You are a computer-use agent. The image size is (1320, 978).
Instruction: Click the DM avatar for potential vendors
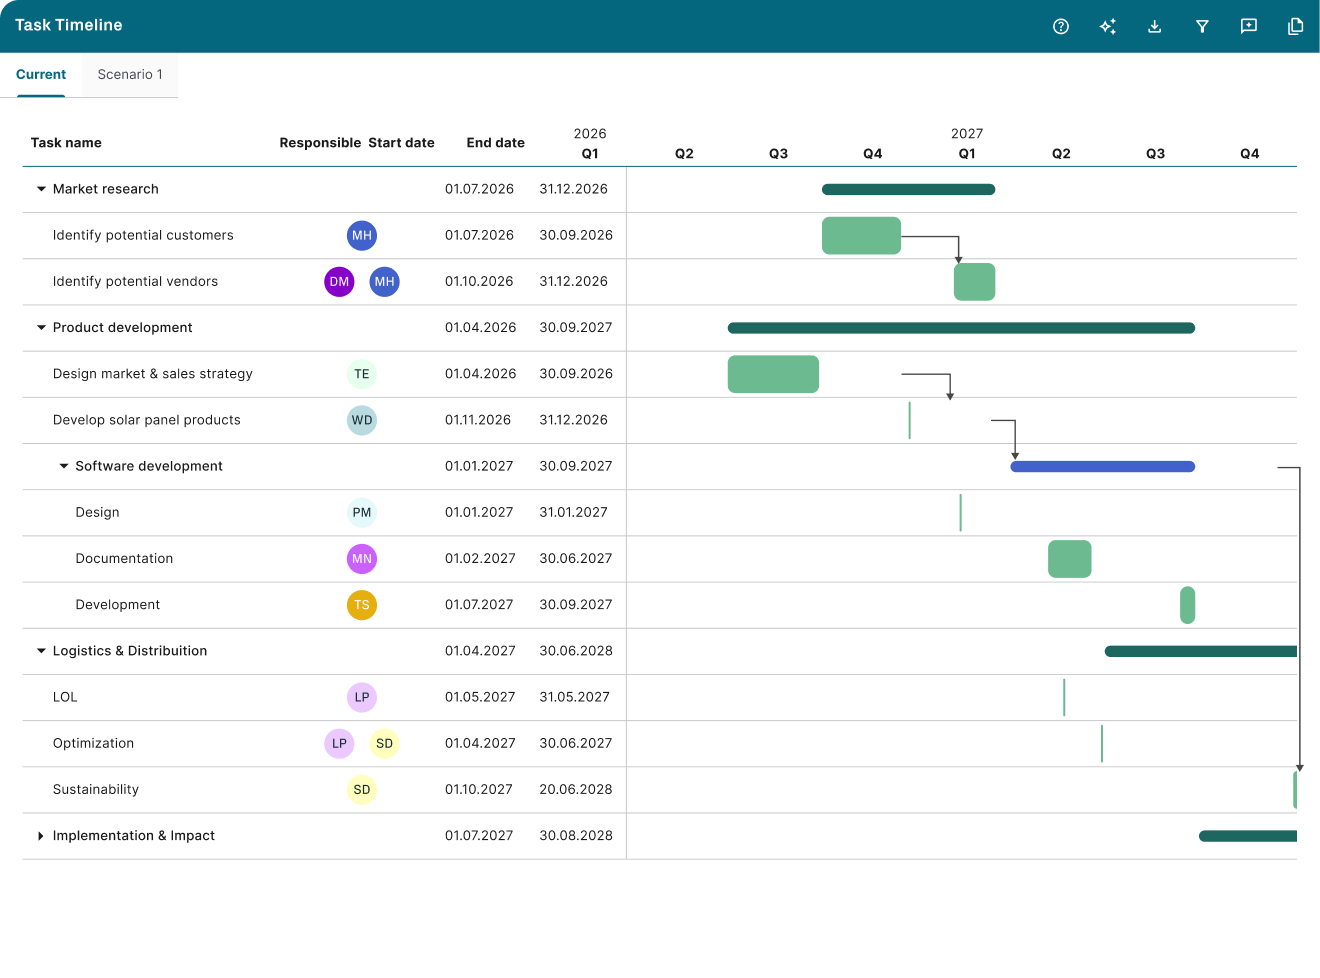[x=339, y=282]
